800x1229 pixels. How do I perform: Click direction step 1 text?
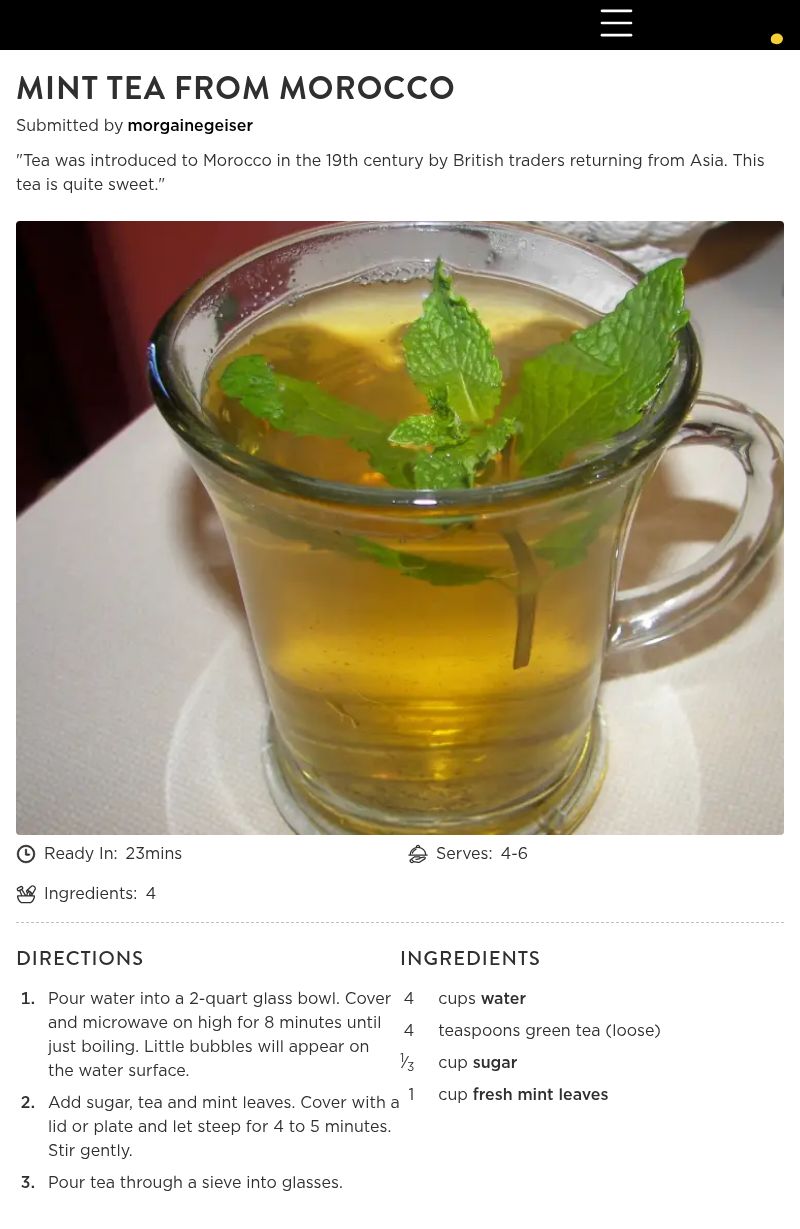(220, 1034)
